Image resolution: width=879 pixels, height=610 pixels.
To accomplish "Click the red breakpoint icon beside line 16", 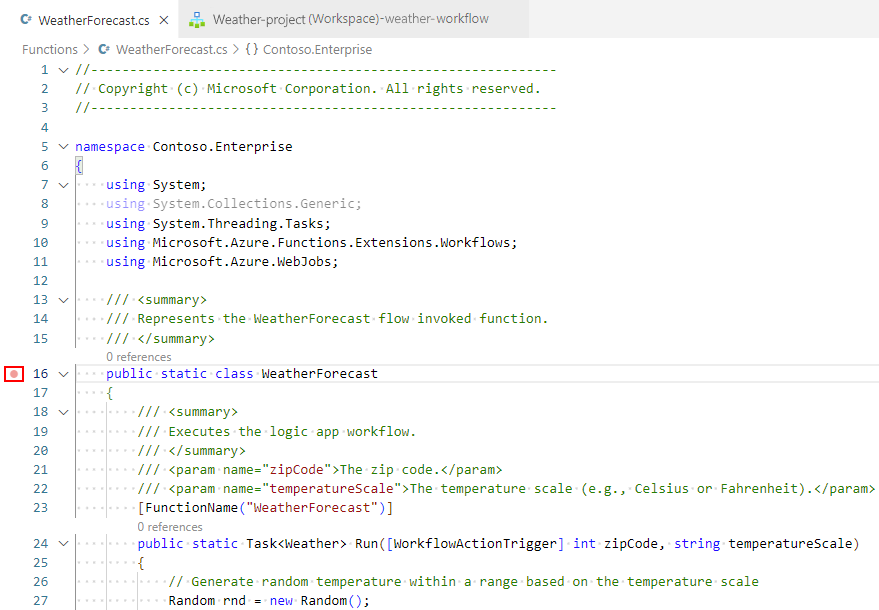I will point(14,373).
